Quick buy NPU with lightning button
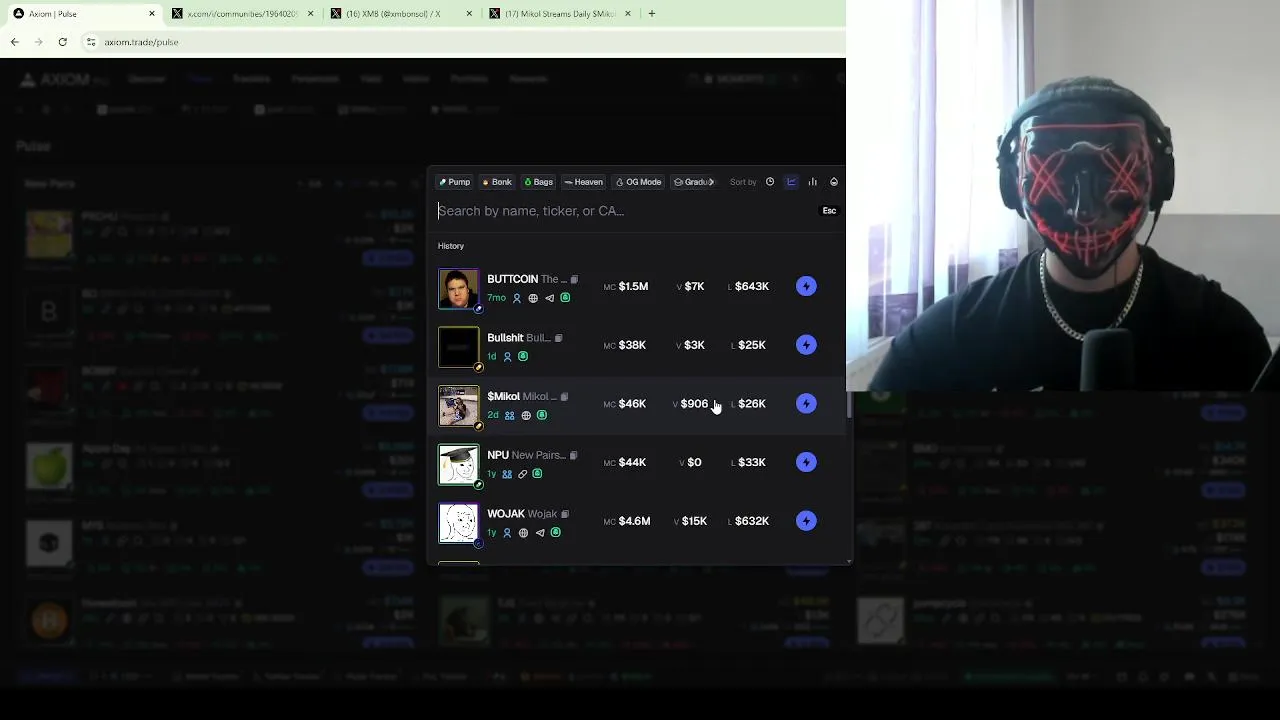This screenshot has width=1280, height=720. 806,462
